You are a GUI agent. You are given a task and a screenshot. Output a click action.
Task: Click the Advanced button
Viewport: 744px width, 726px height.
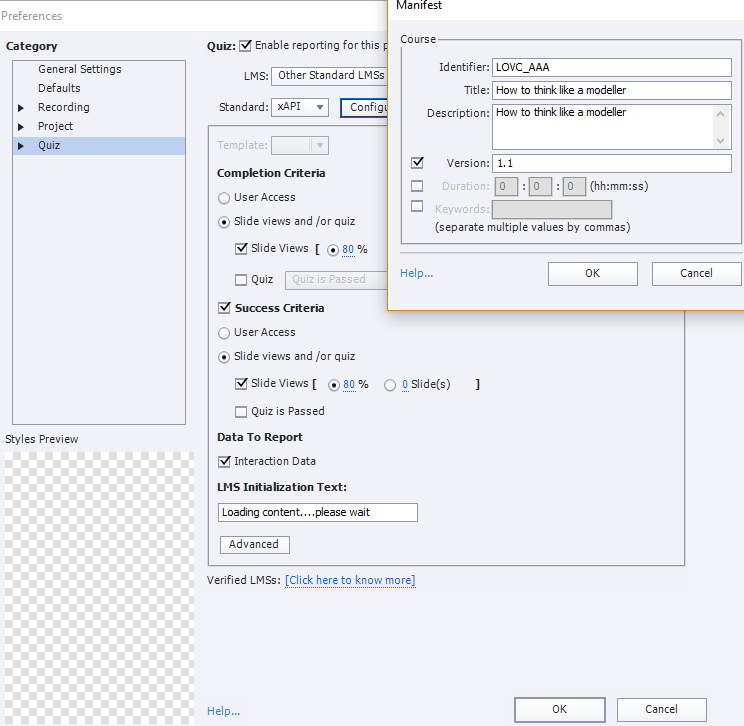254,544
